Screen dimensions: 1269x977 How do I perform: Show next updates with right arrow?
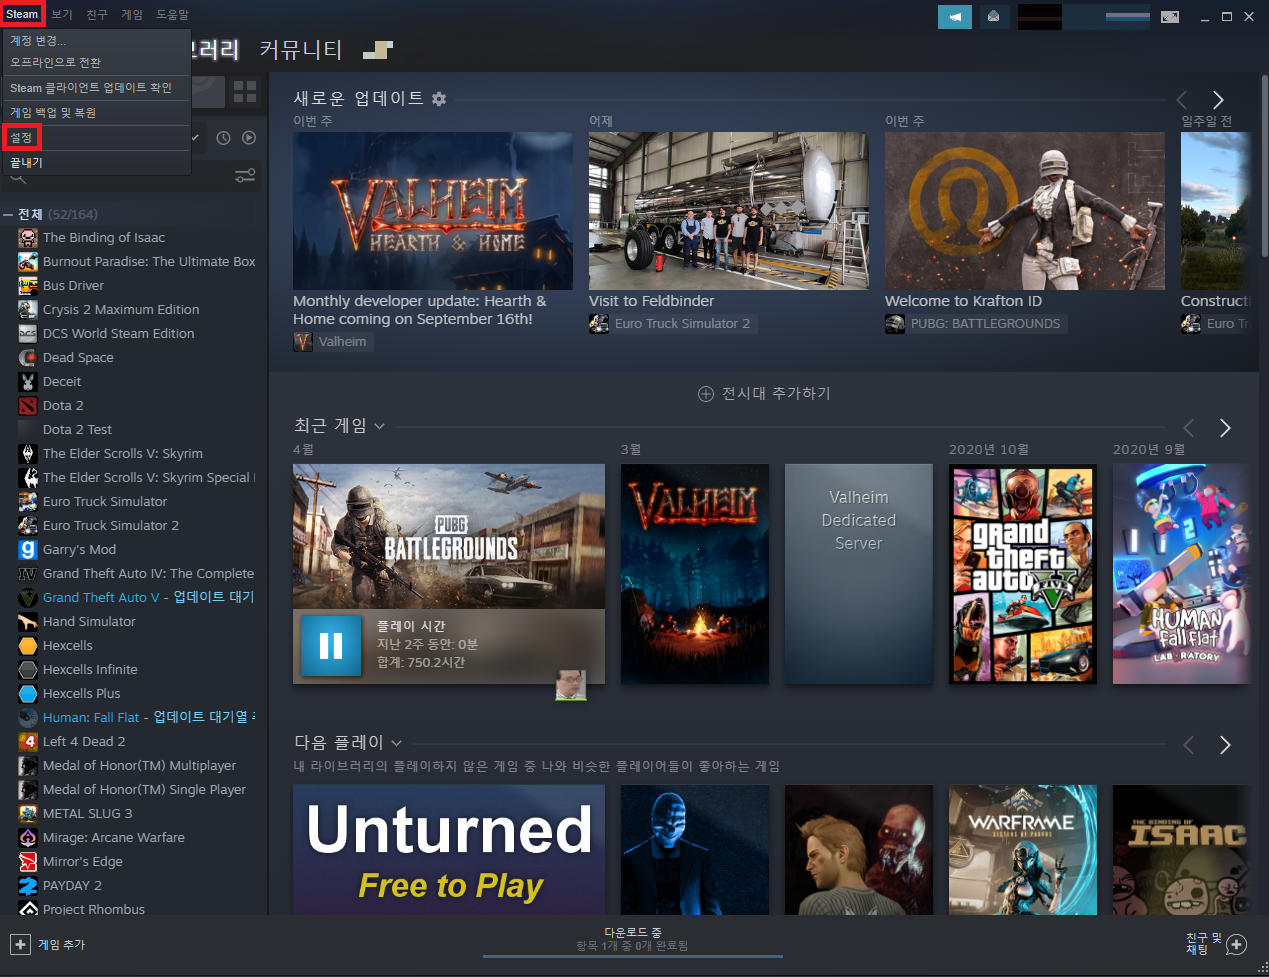click(1218, 100)
